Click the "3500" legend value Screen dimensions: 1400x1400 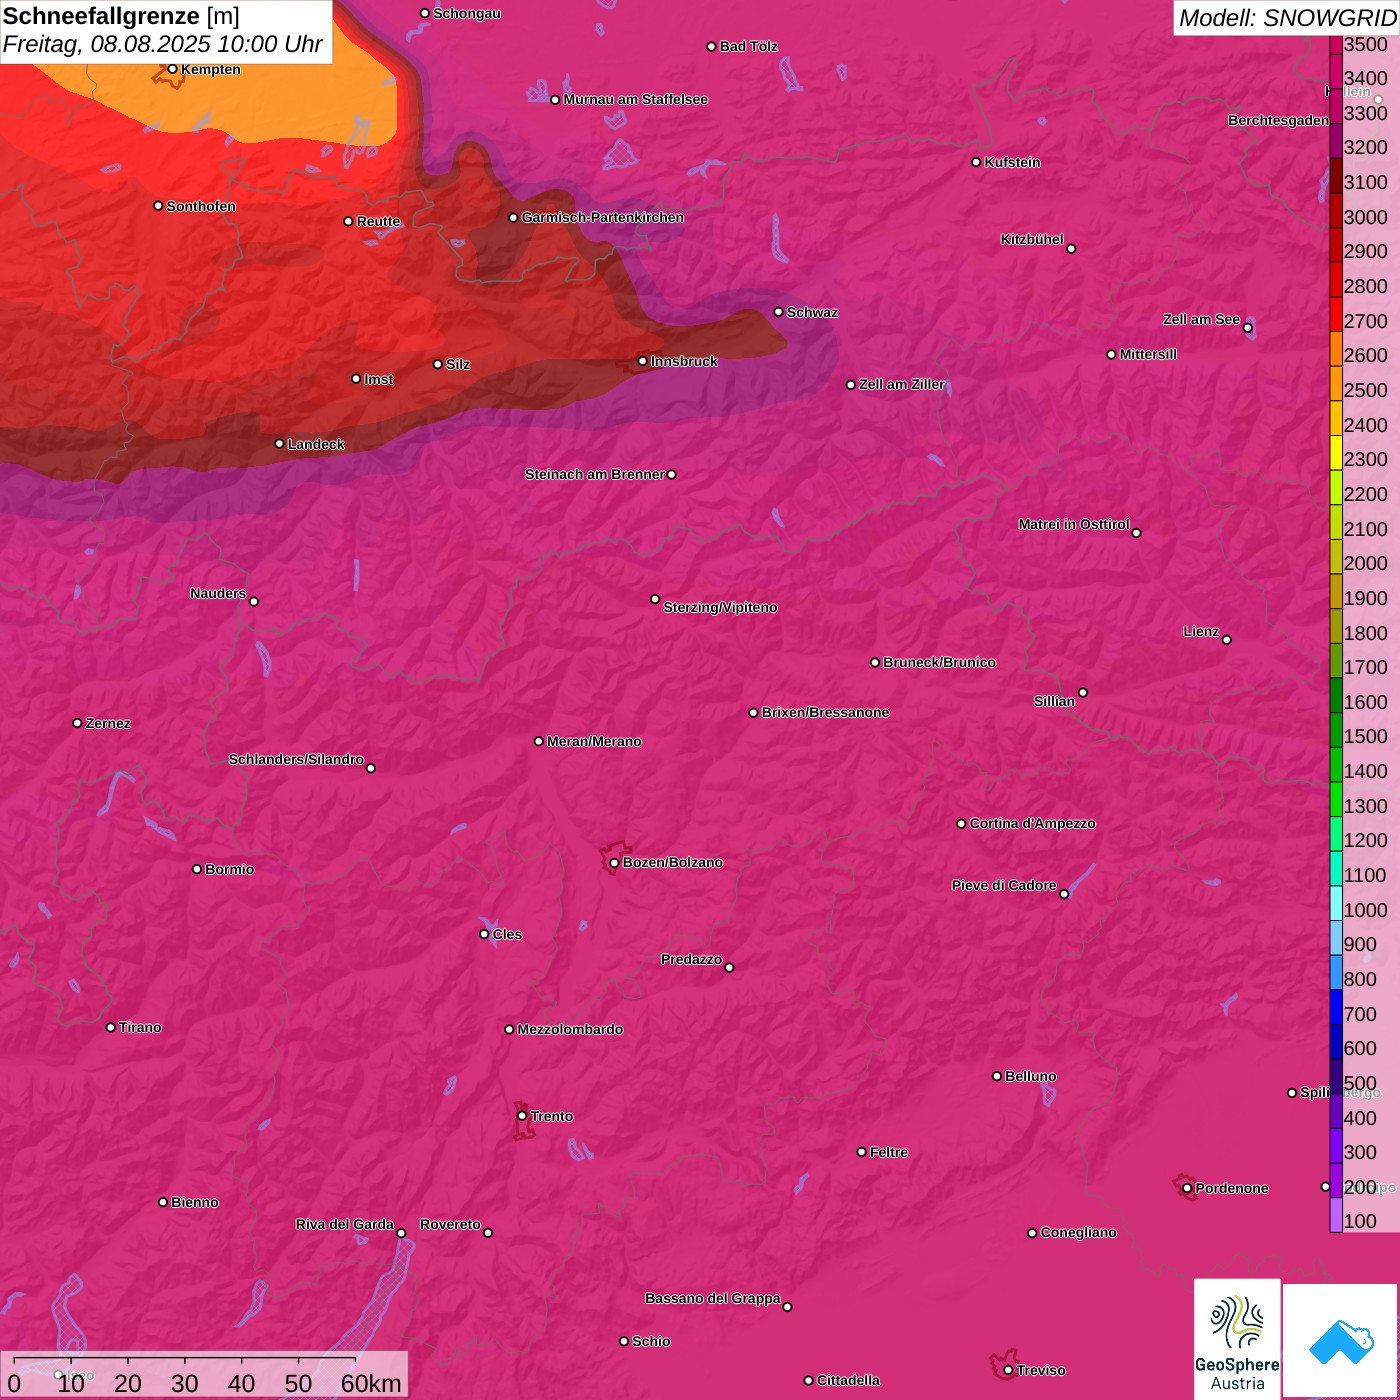coord(1365,44)
